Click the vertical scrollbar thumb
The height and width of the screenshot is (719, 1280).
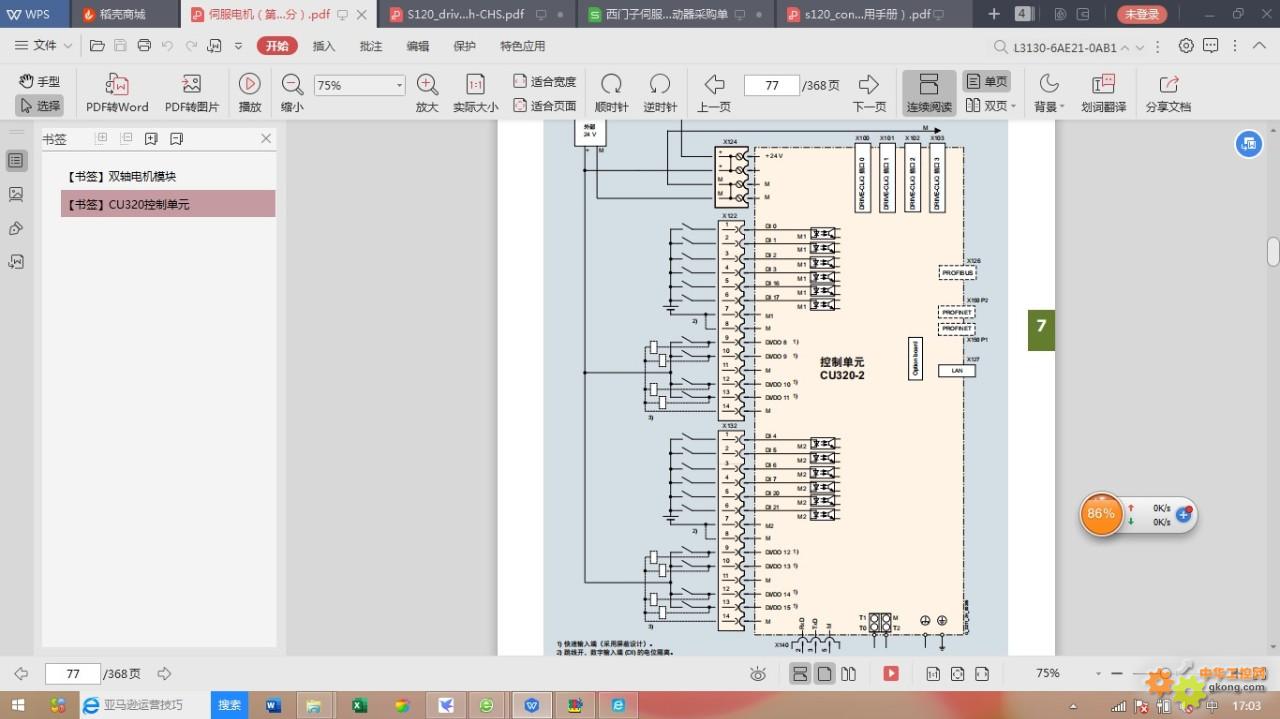(1273, 251)
